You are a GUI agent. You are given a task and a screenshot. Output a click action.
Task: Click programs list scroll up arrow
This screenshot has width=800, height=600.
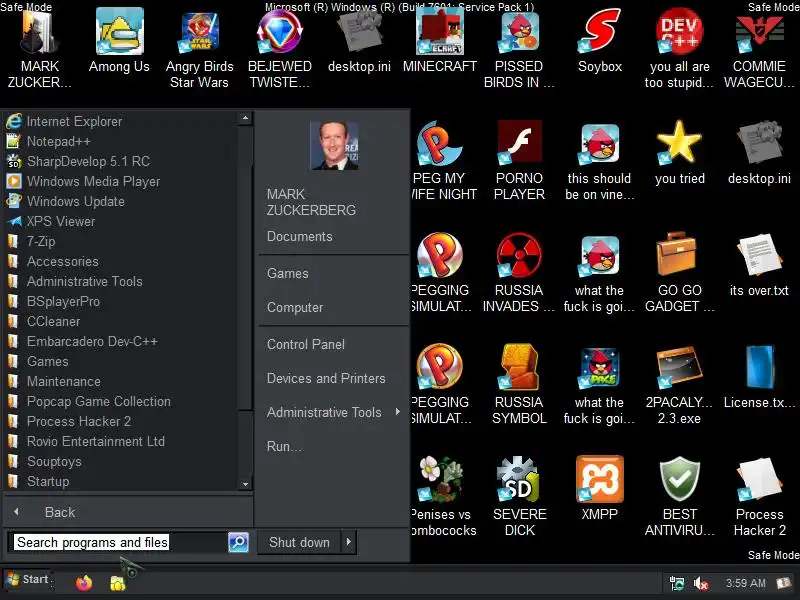pos(245,118)
